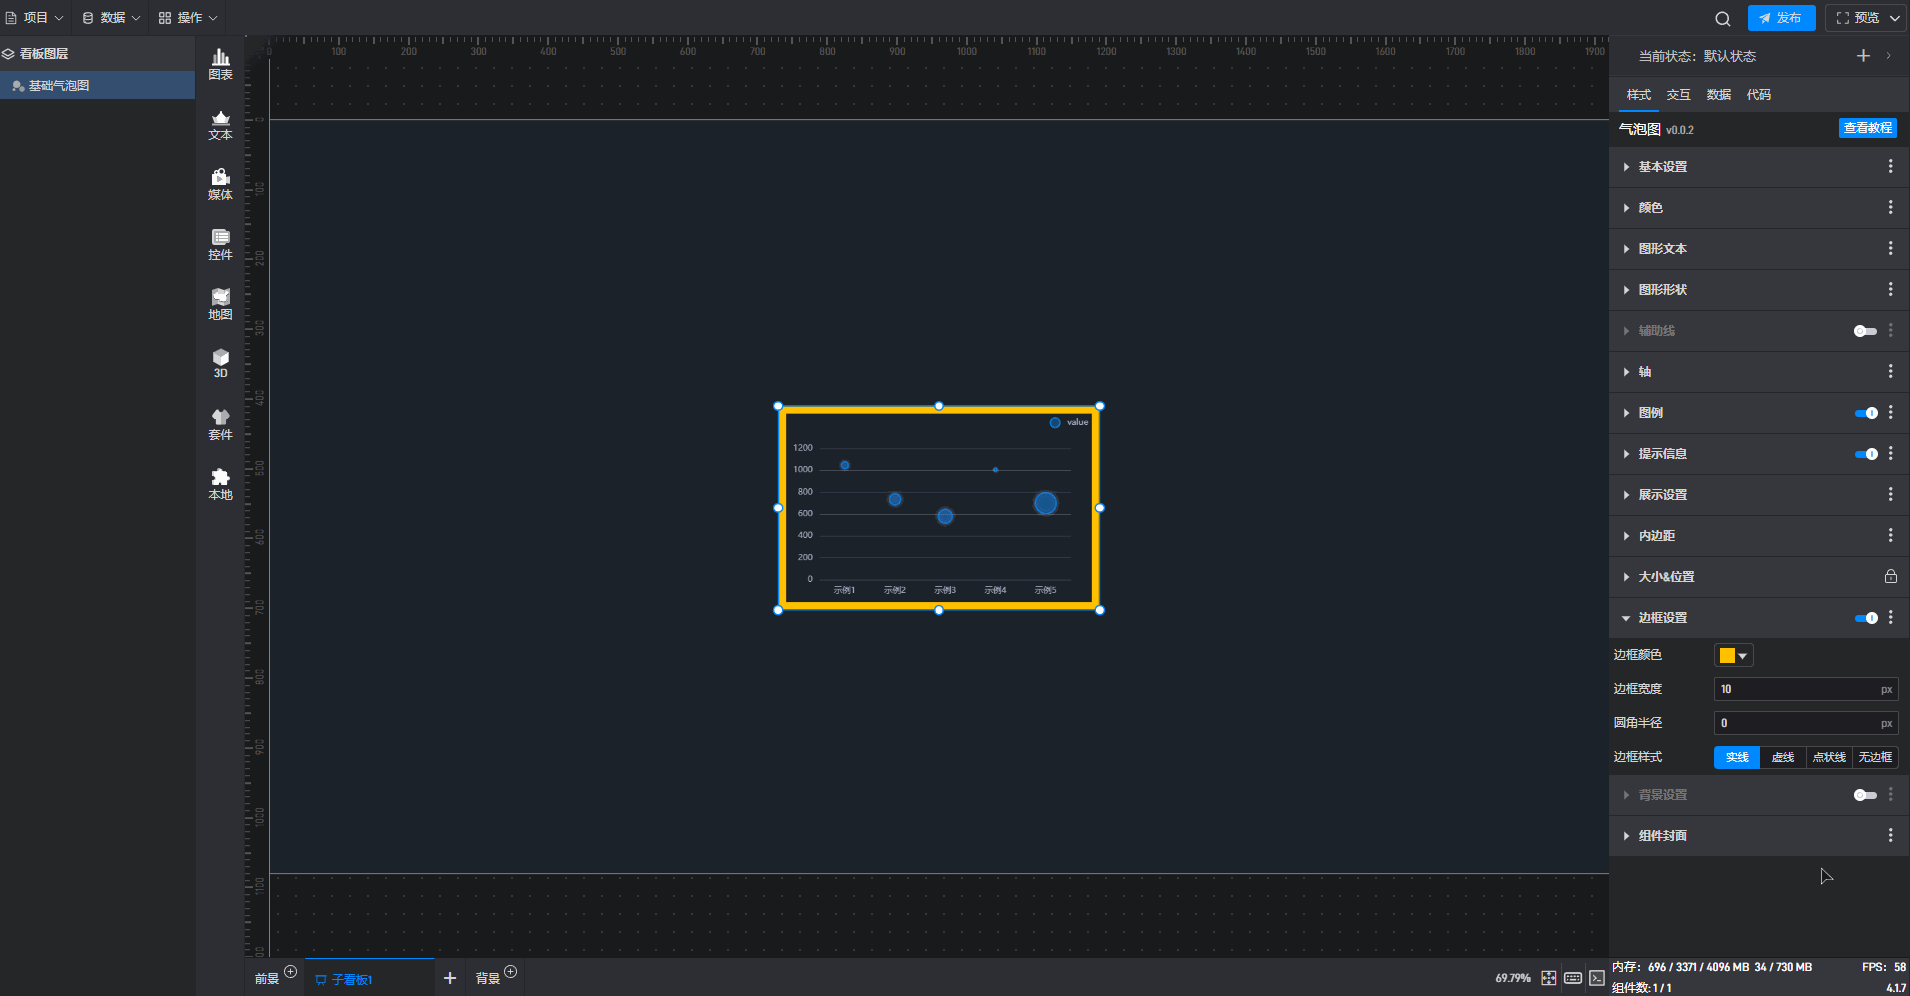Open the 本地 local components icon

tap(220, 485)
